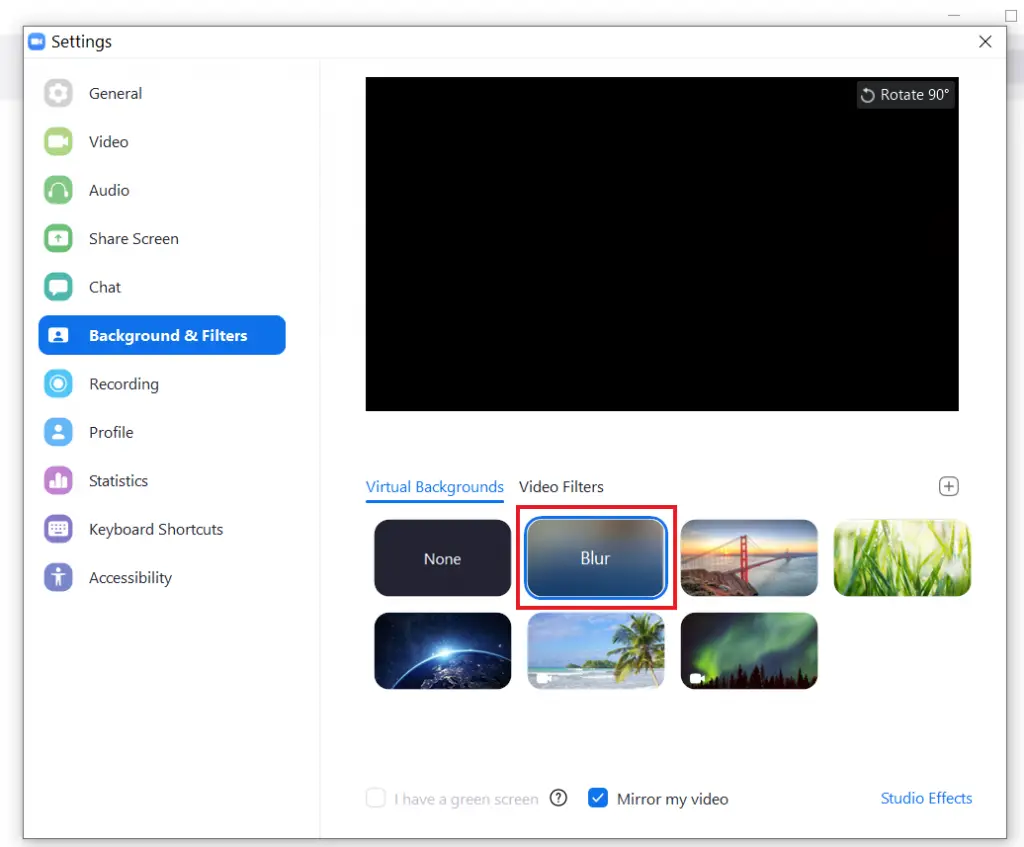Go to Chat settings

[x=104, y=287]
